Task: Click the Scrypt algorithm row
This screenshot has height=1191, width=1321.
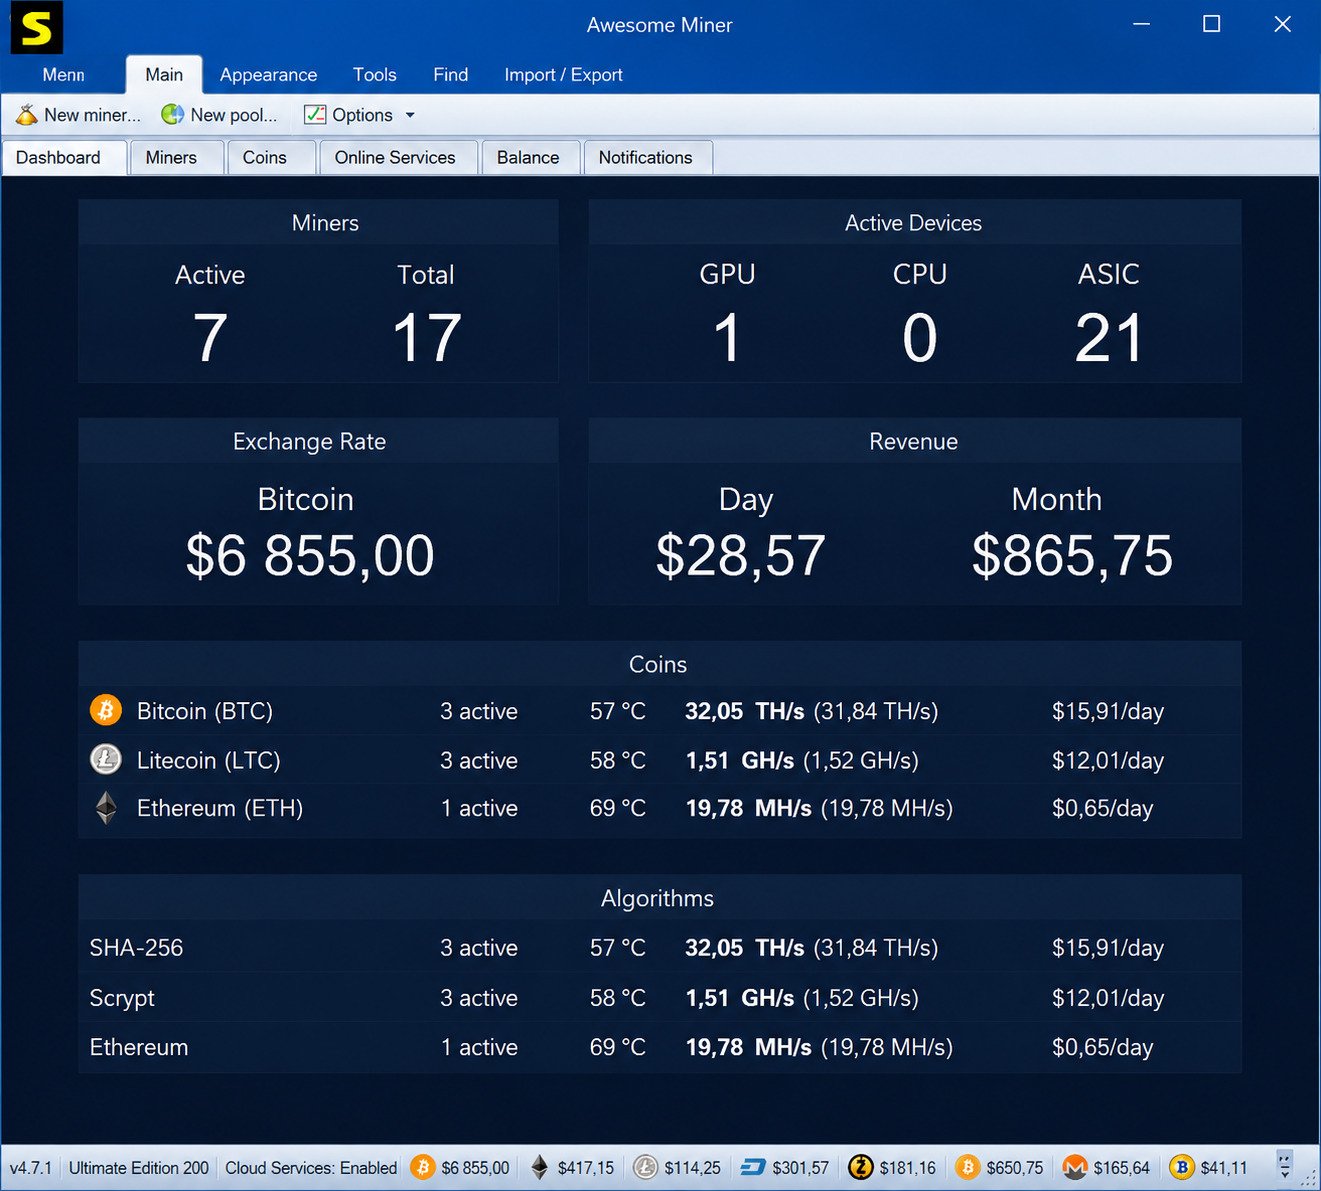Action: coord(660,997)
